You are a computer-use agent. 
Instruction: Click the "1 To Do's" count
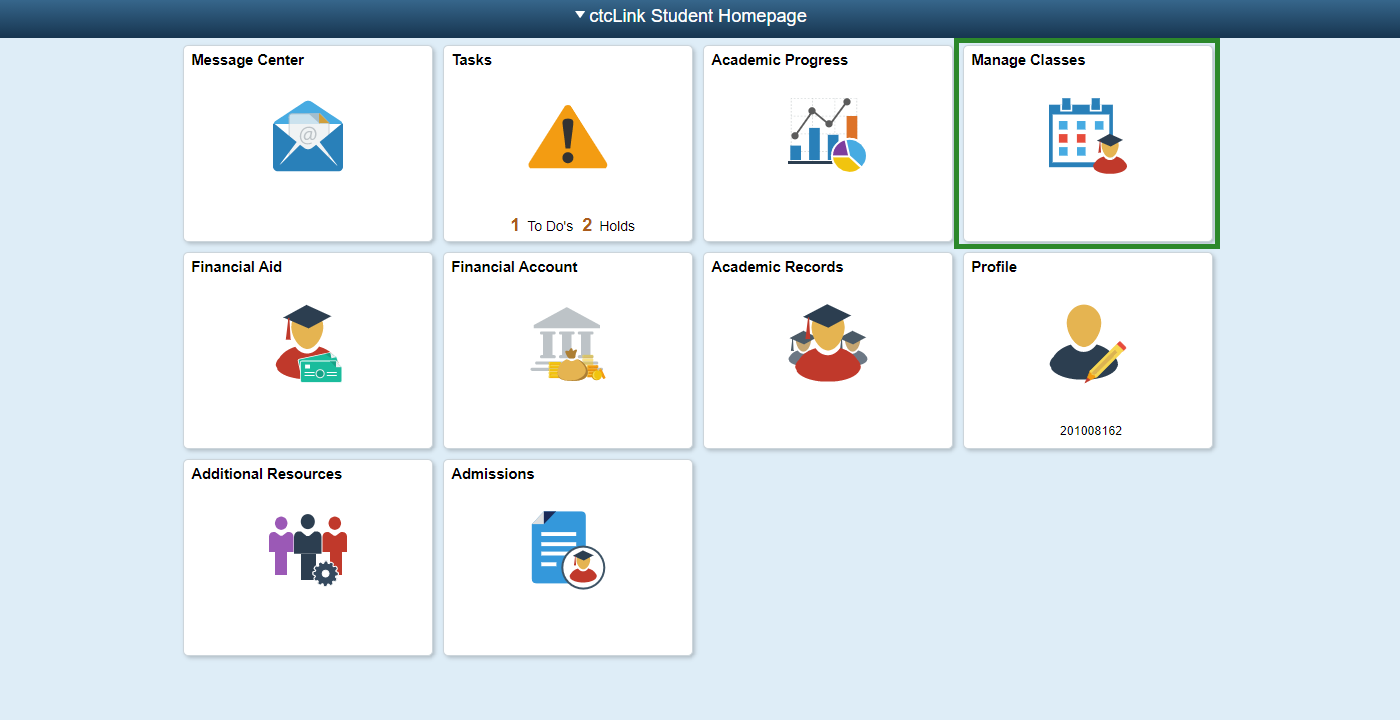pos(542,226)
